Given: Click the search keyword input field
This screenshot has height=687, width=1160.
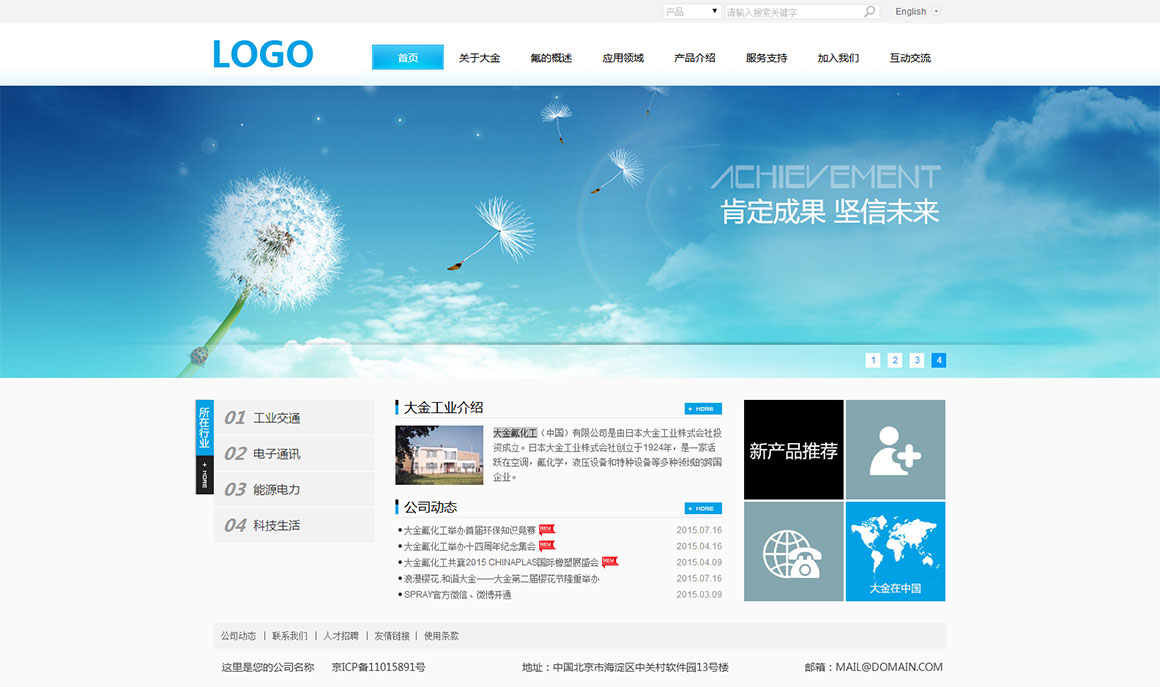Looking at the screenshot, I should point(792,12).
